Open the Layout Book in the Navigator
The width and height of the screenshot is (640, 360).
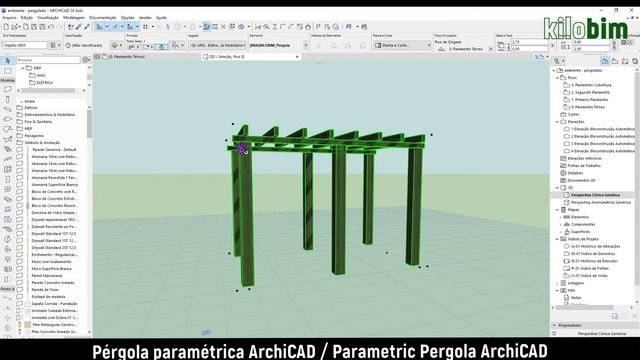pos(625,61)
